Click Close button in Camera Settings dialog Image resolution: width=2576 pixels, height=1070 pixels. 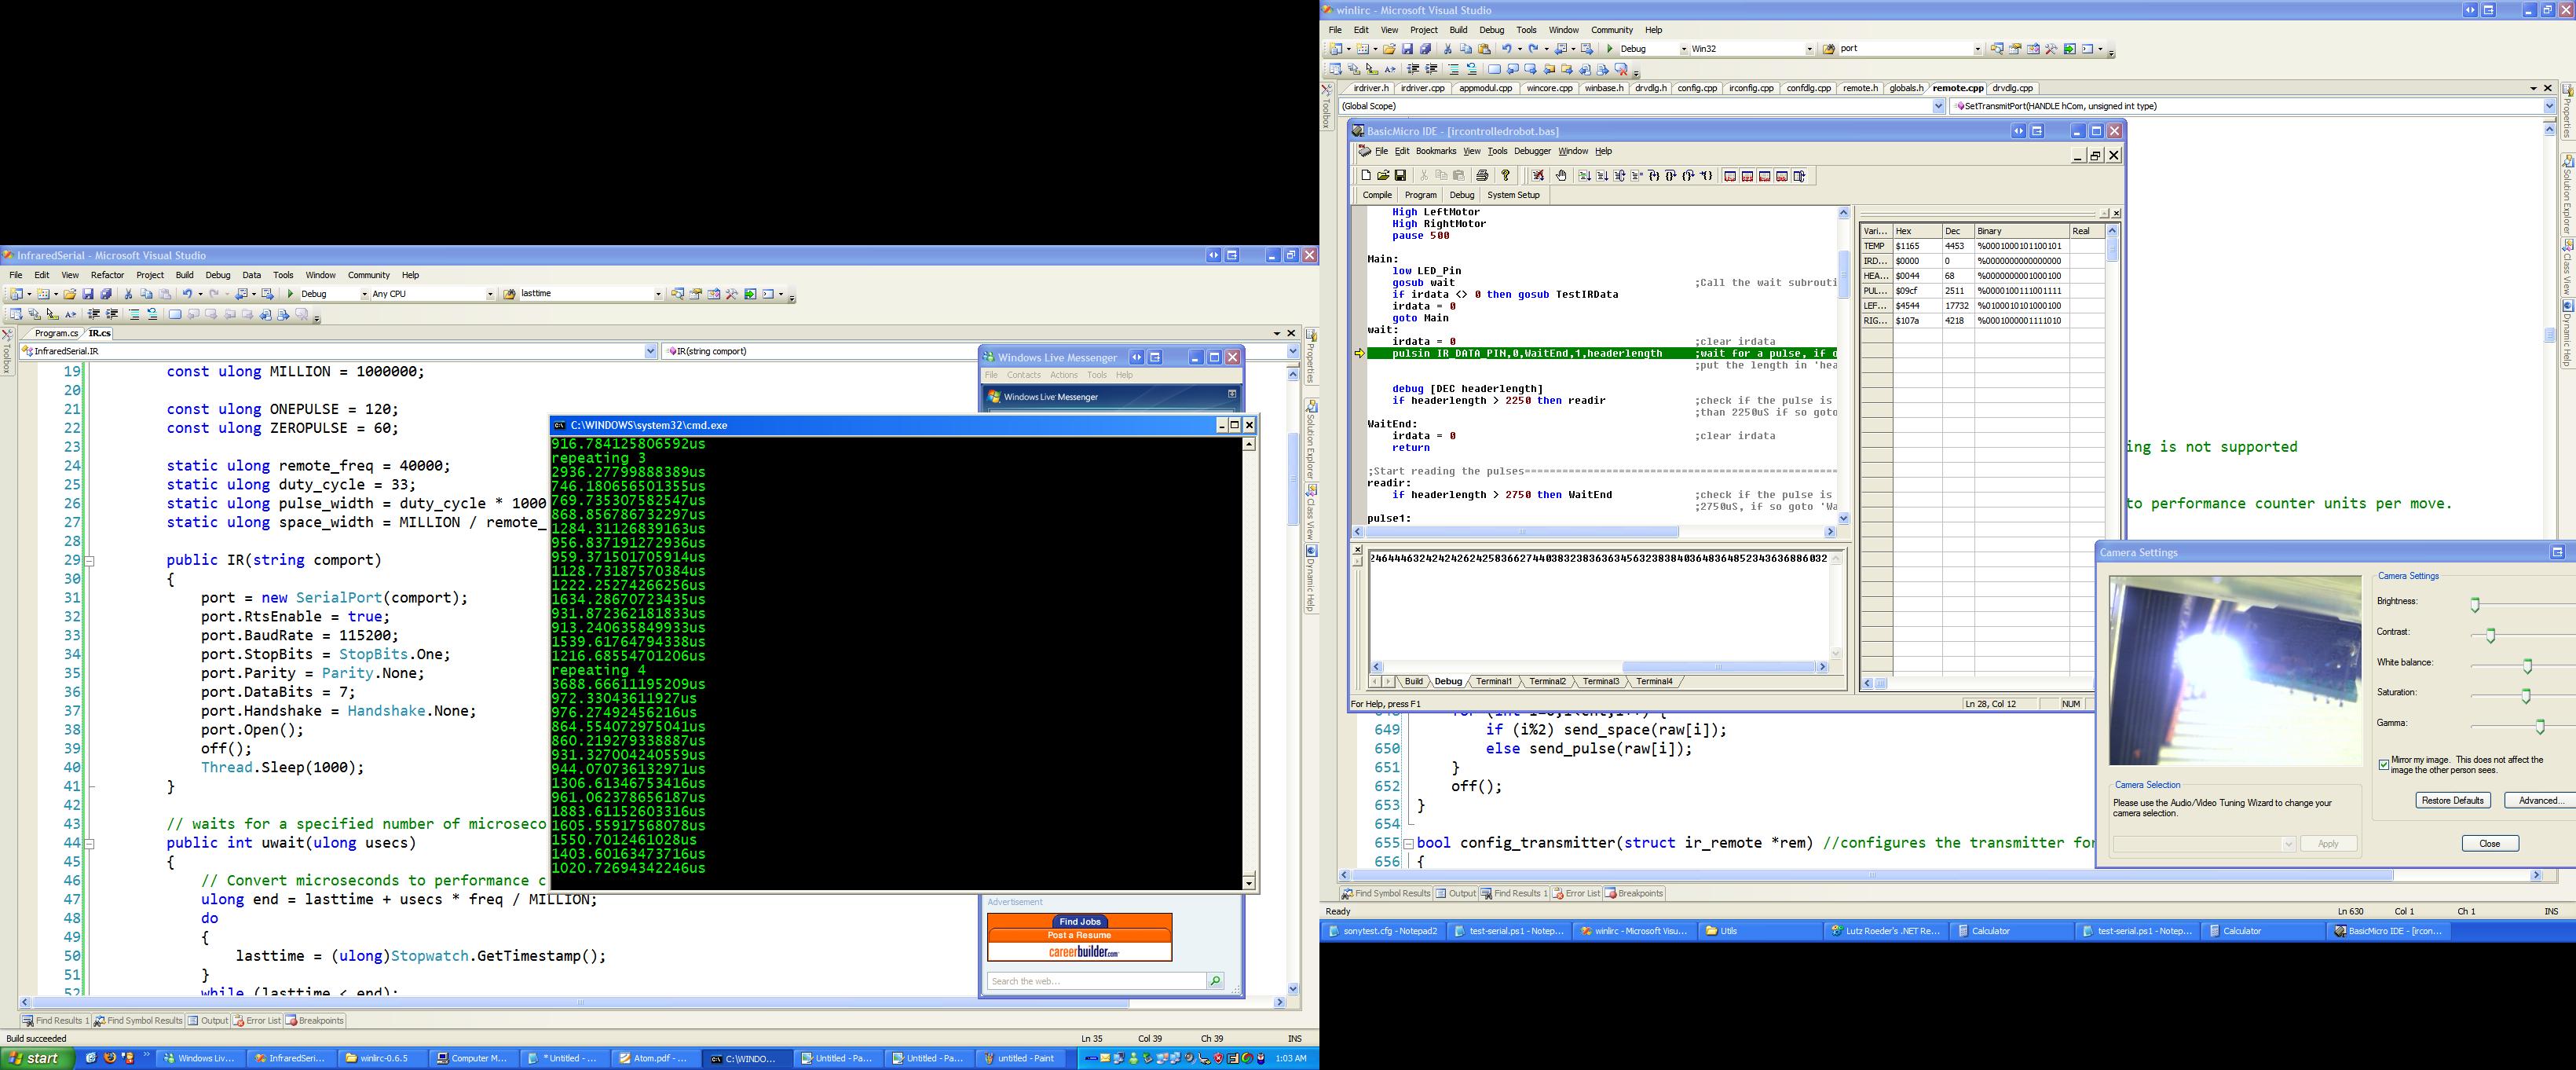click(2490, 843)
